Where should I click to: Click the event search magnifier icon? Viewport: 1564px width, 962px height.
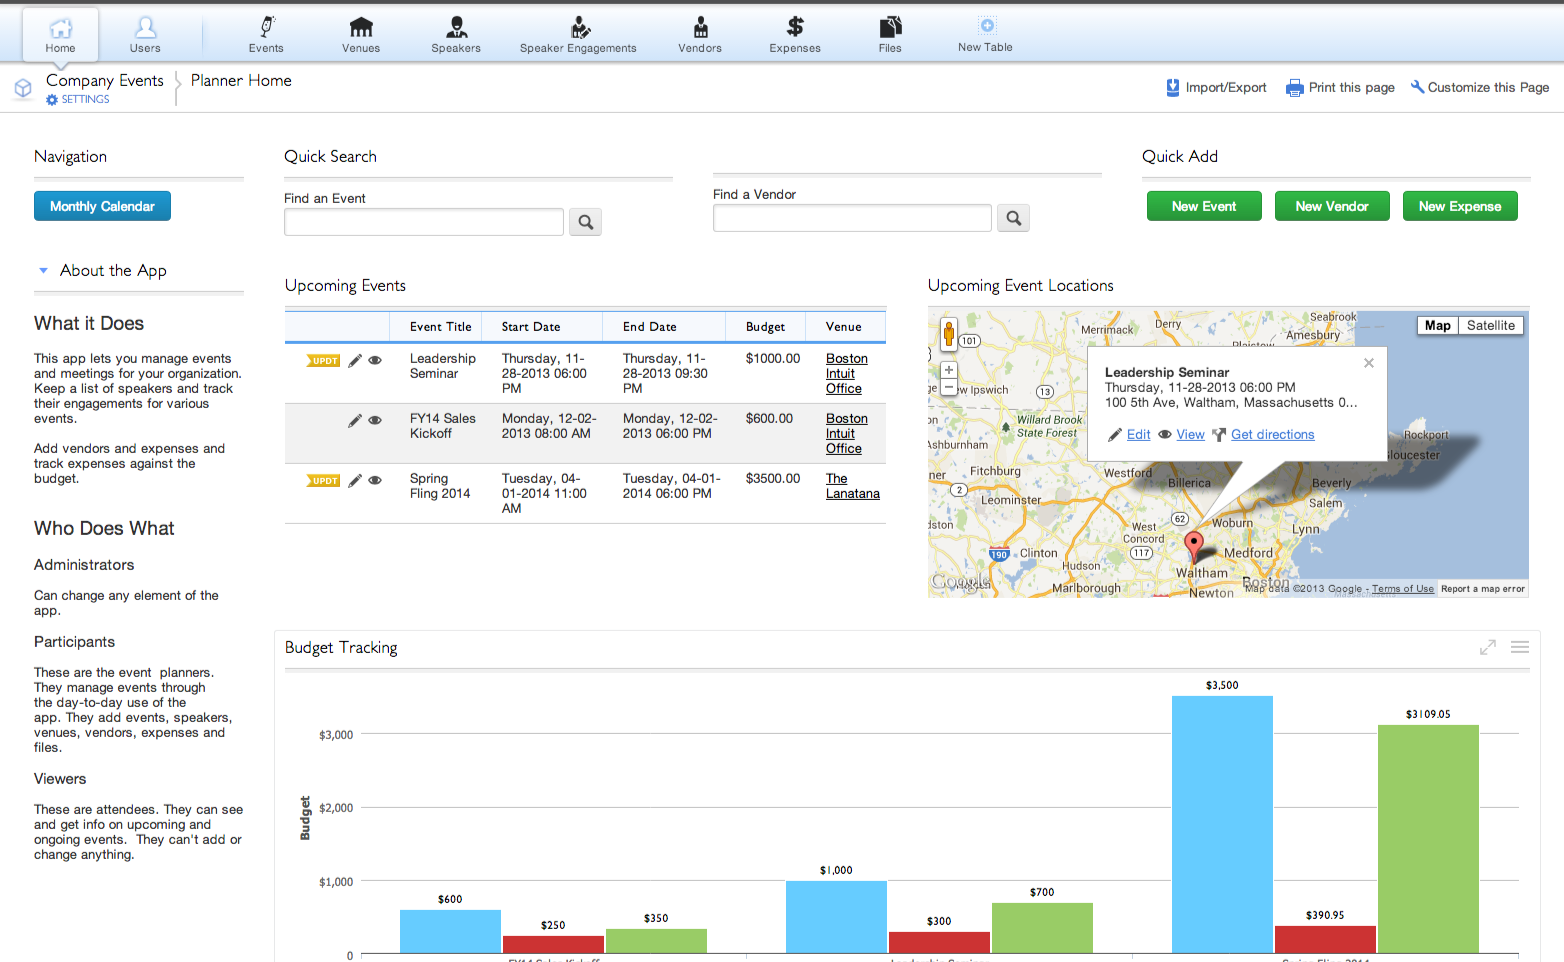tap(585, 221)
